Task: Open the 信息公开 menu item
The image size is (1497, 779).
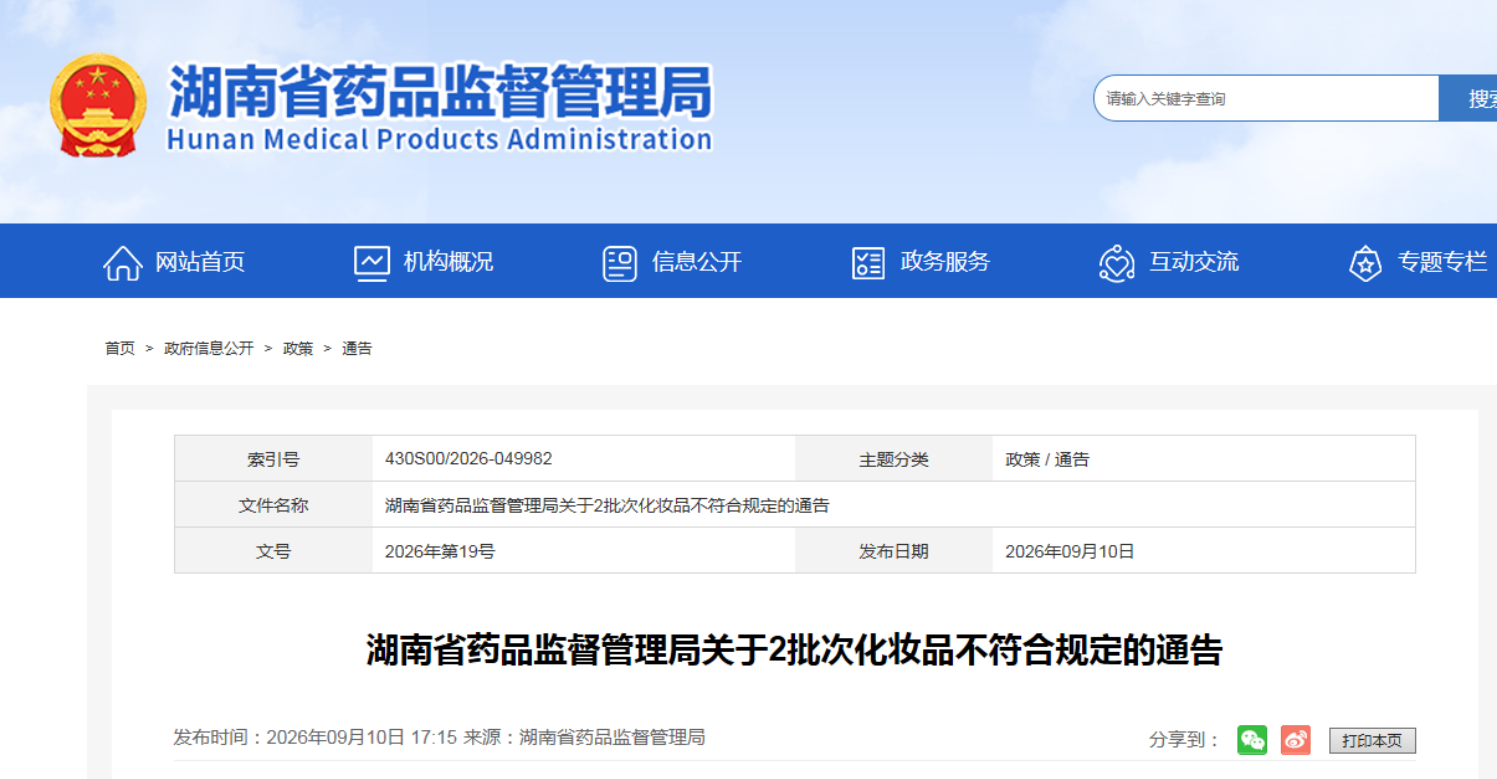Action: [x=697, y=262]
